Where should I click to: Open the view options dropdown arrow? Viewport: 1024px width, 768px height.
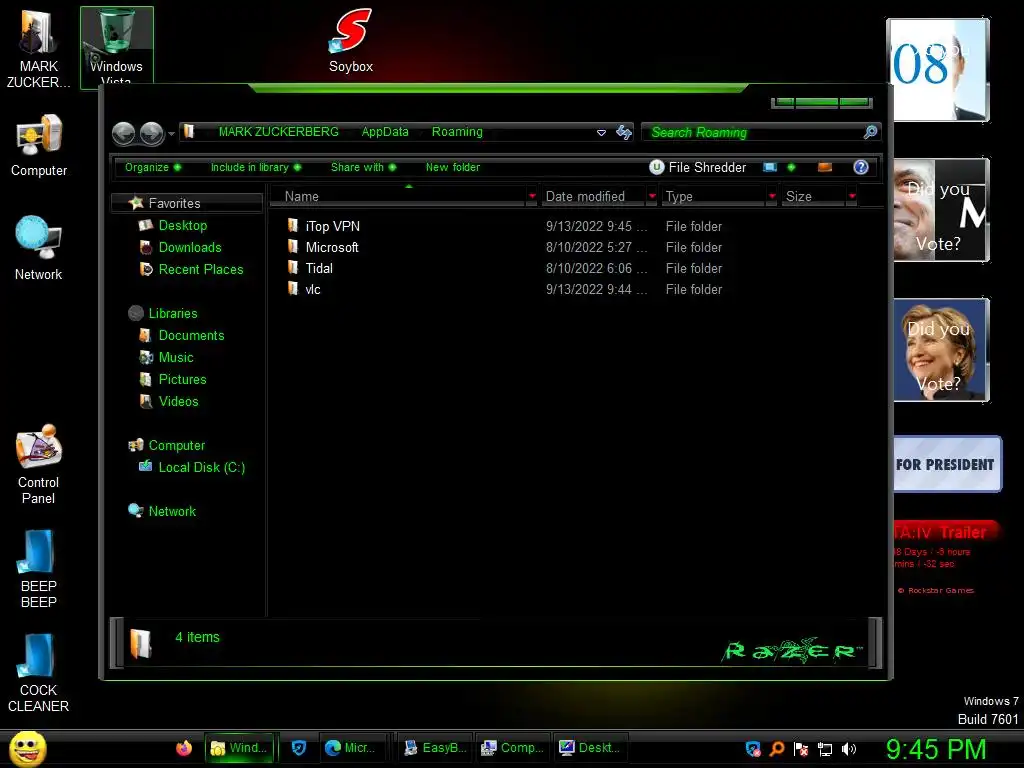point(791,167)
